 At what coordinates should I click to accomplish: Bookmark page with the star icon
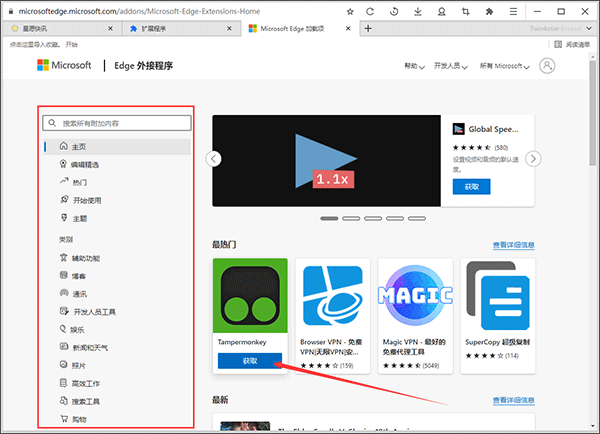[x=348, y=9]
